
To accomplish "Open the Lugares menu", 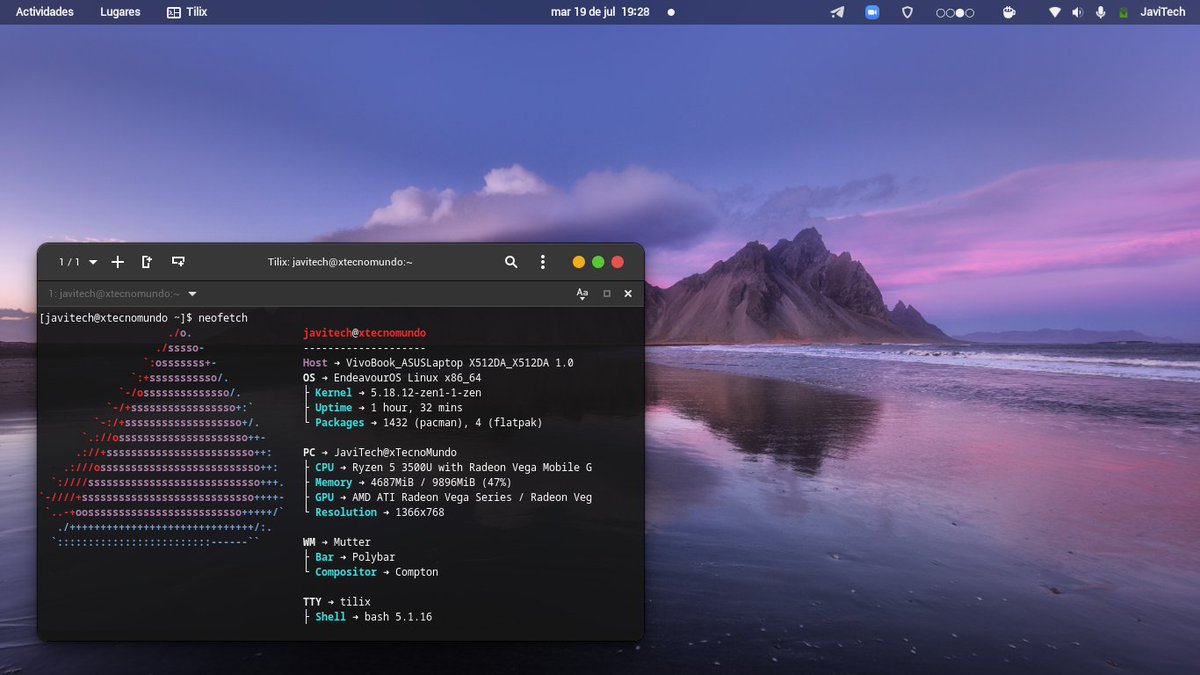I will (x=119, y=12).
